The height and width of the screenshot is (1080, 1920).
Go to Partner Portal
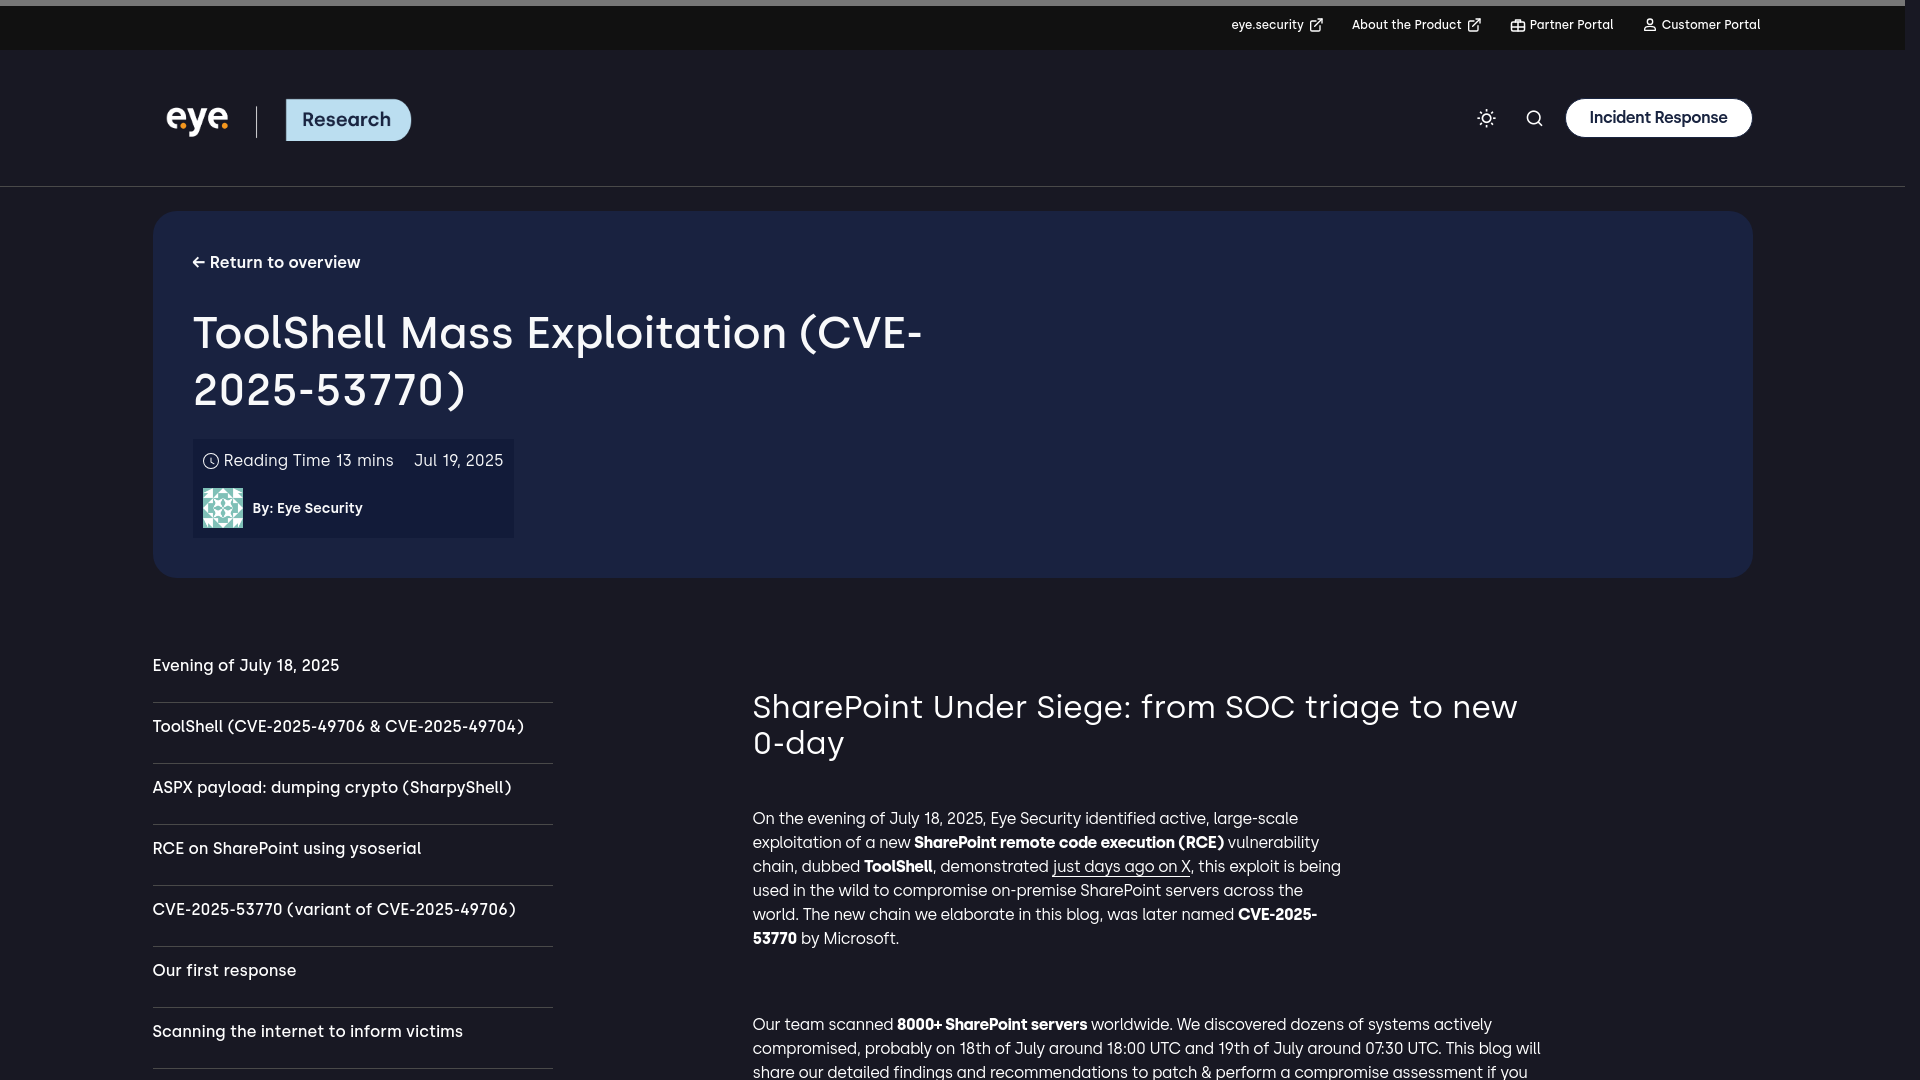1562,25
